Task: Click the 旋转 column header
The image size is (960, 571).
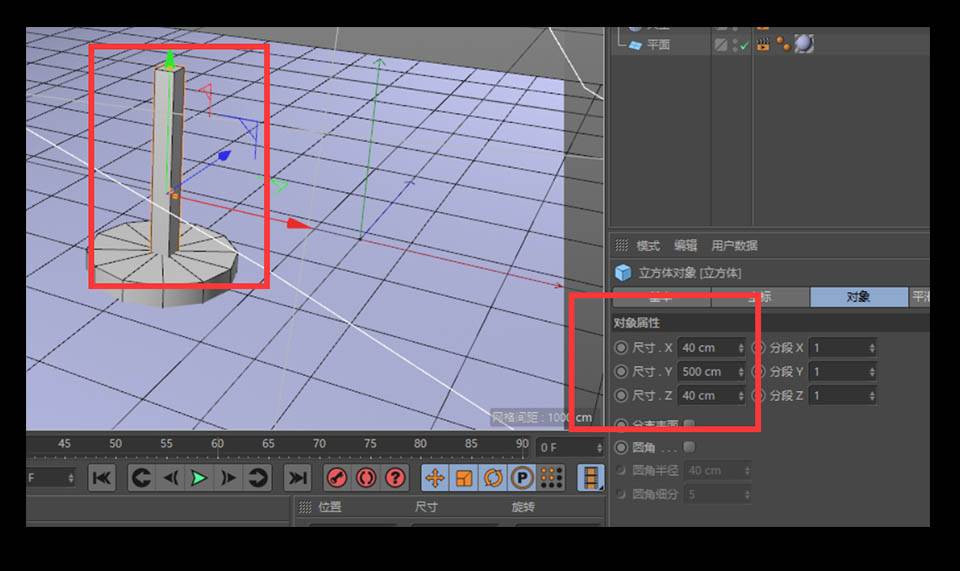Action: tap(523, 507)
